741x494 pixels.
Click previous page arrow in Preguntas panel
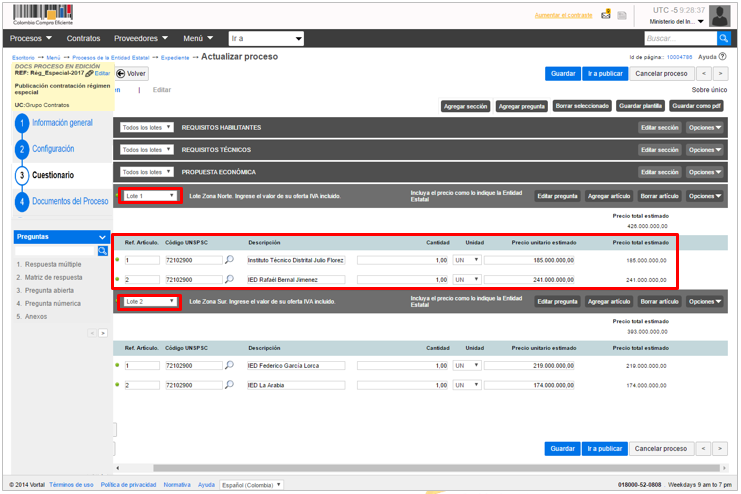92,333
